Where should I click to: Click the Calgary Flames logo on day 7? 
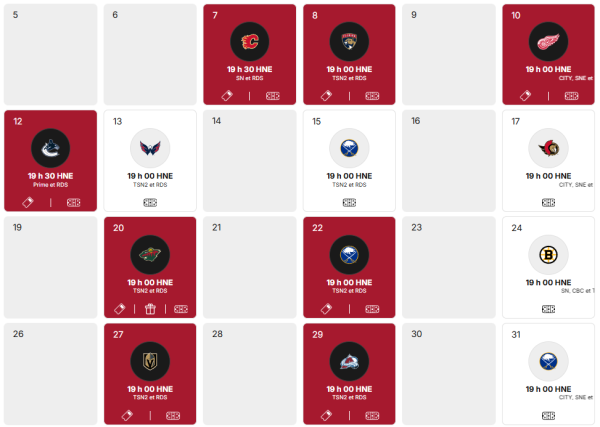[x=250, y=42]
